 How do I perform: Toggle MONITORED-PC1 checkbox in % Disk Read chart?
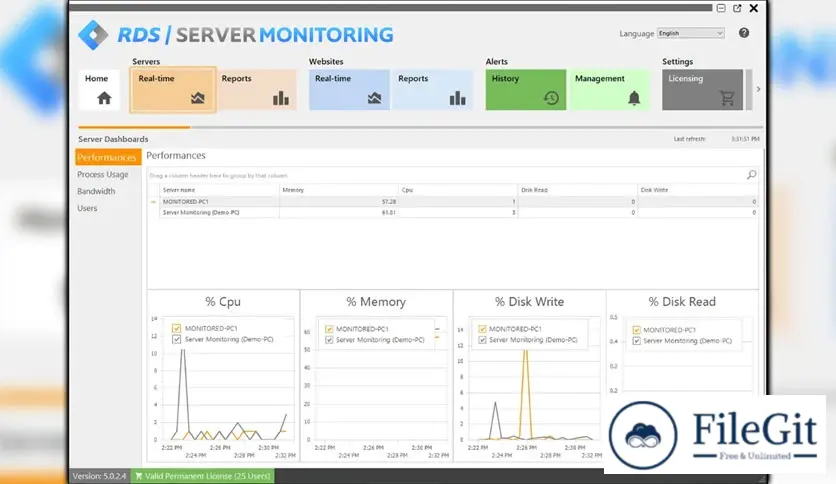(x=636, y=330)
